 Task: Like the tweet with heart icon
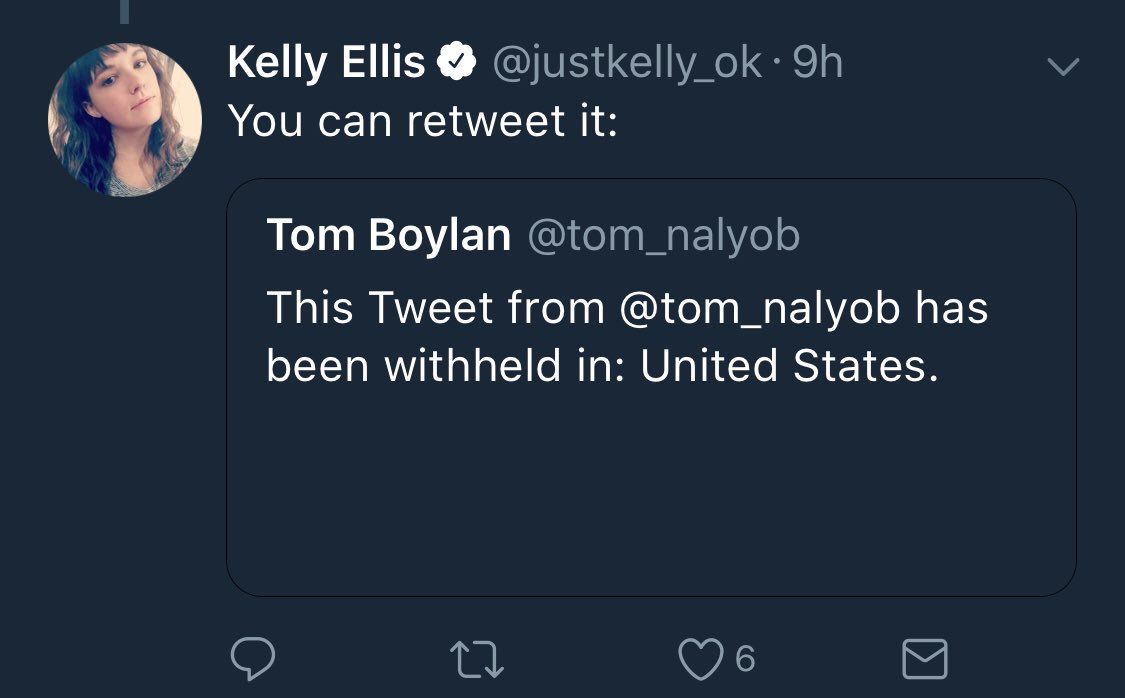point(700,659)
